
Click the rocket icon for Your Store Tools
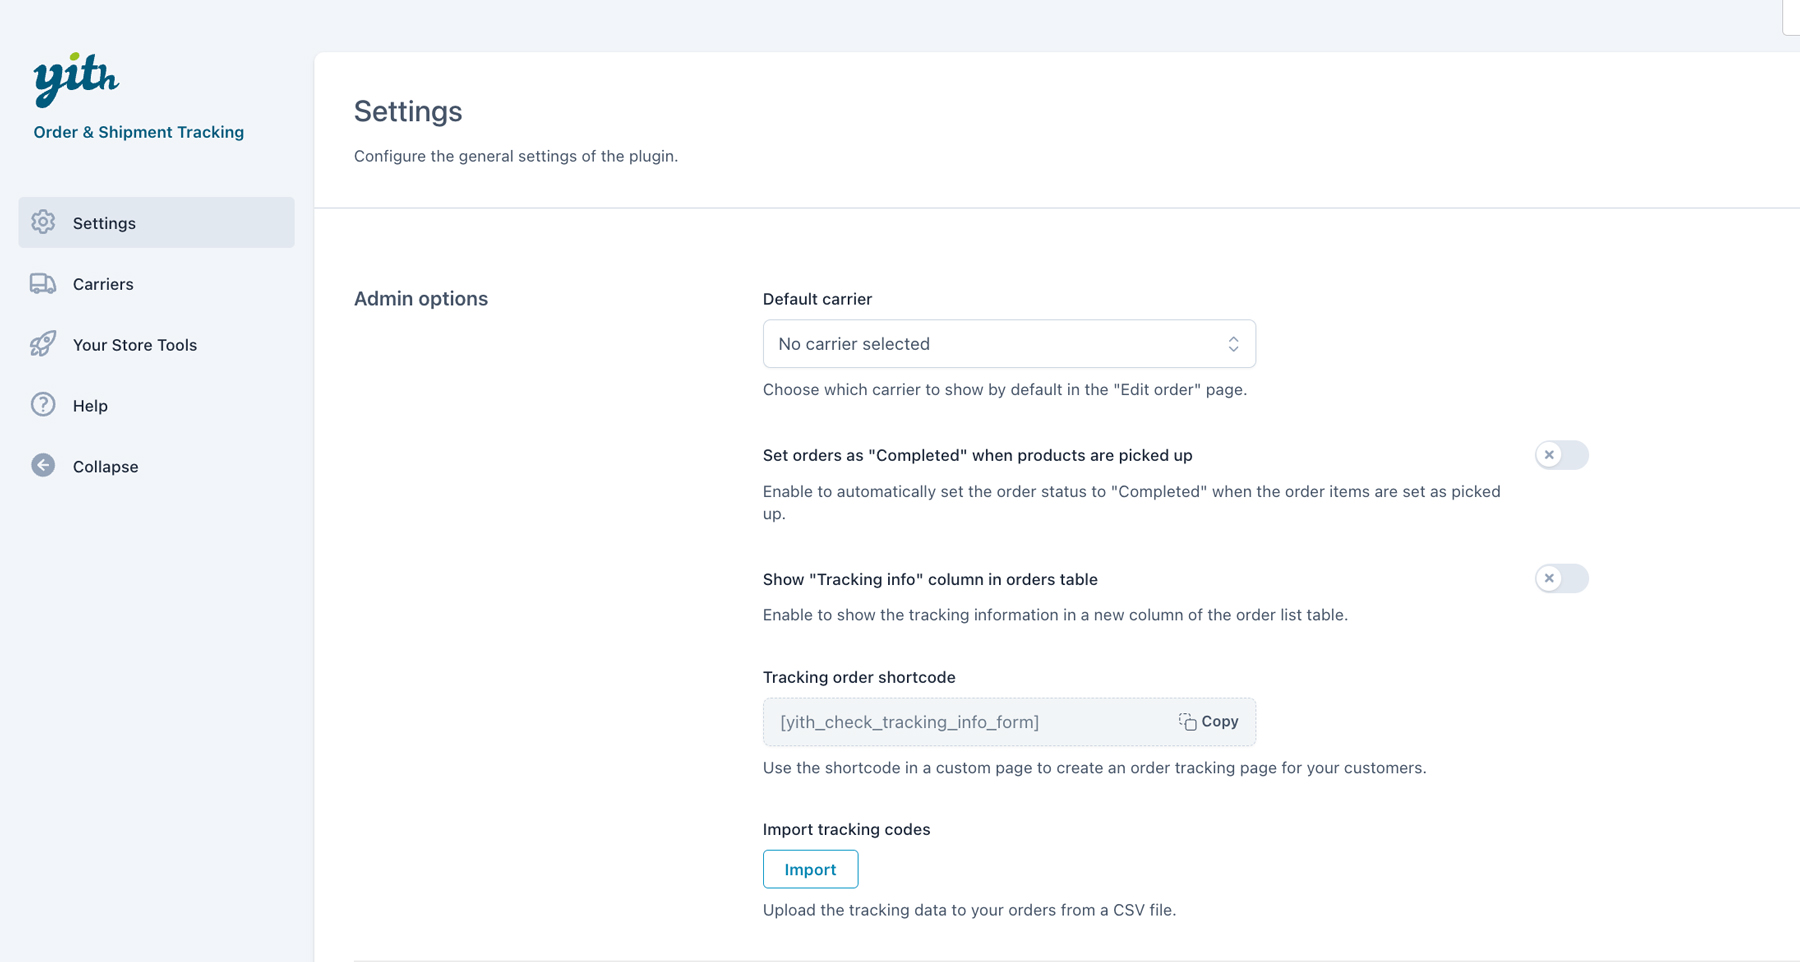43,344
